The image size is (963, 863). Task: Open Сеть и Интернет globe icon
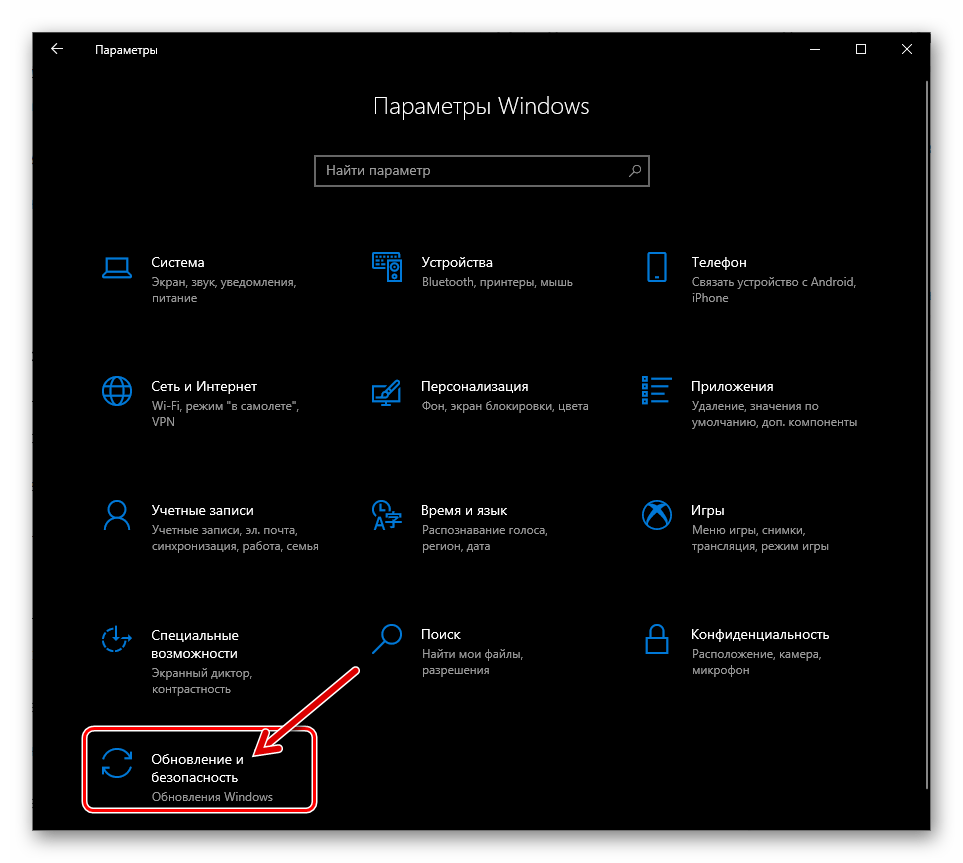coord(117,391)
